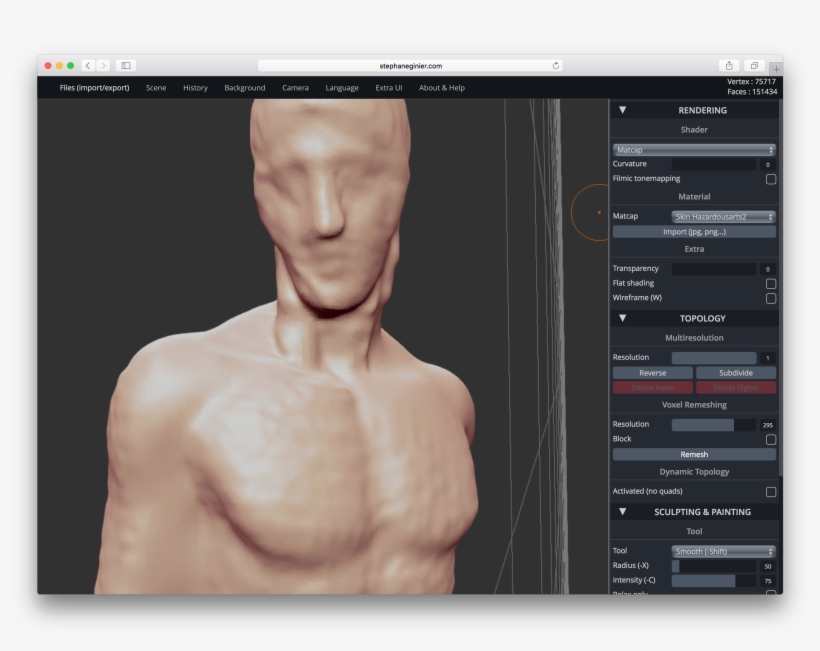Viewport: 820px width, 651px height.
Task: Open the About & Help menu
Action: [440, 87]
